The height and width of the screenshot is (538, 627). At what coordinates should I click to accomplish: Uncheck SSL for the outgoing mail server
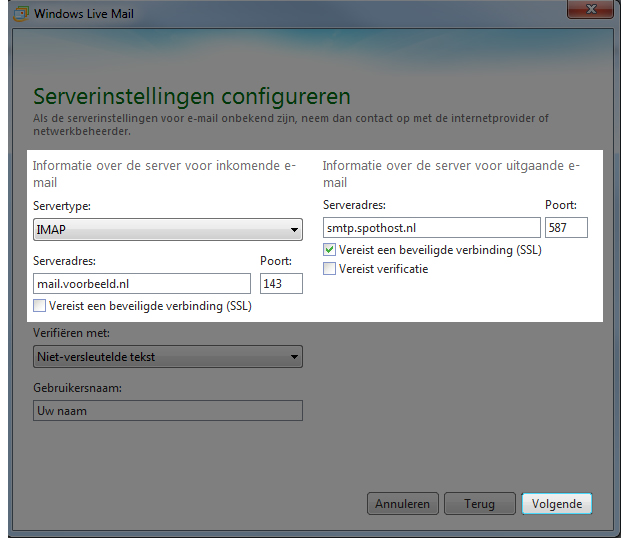[x=329, y=250]
